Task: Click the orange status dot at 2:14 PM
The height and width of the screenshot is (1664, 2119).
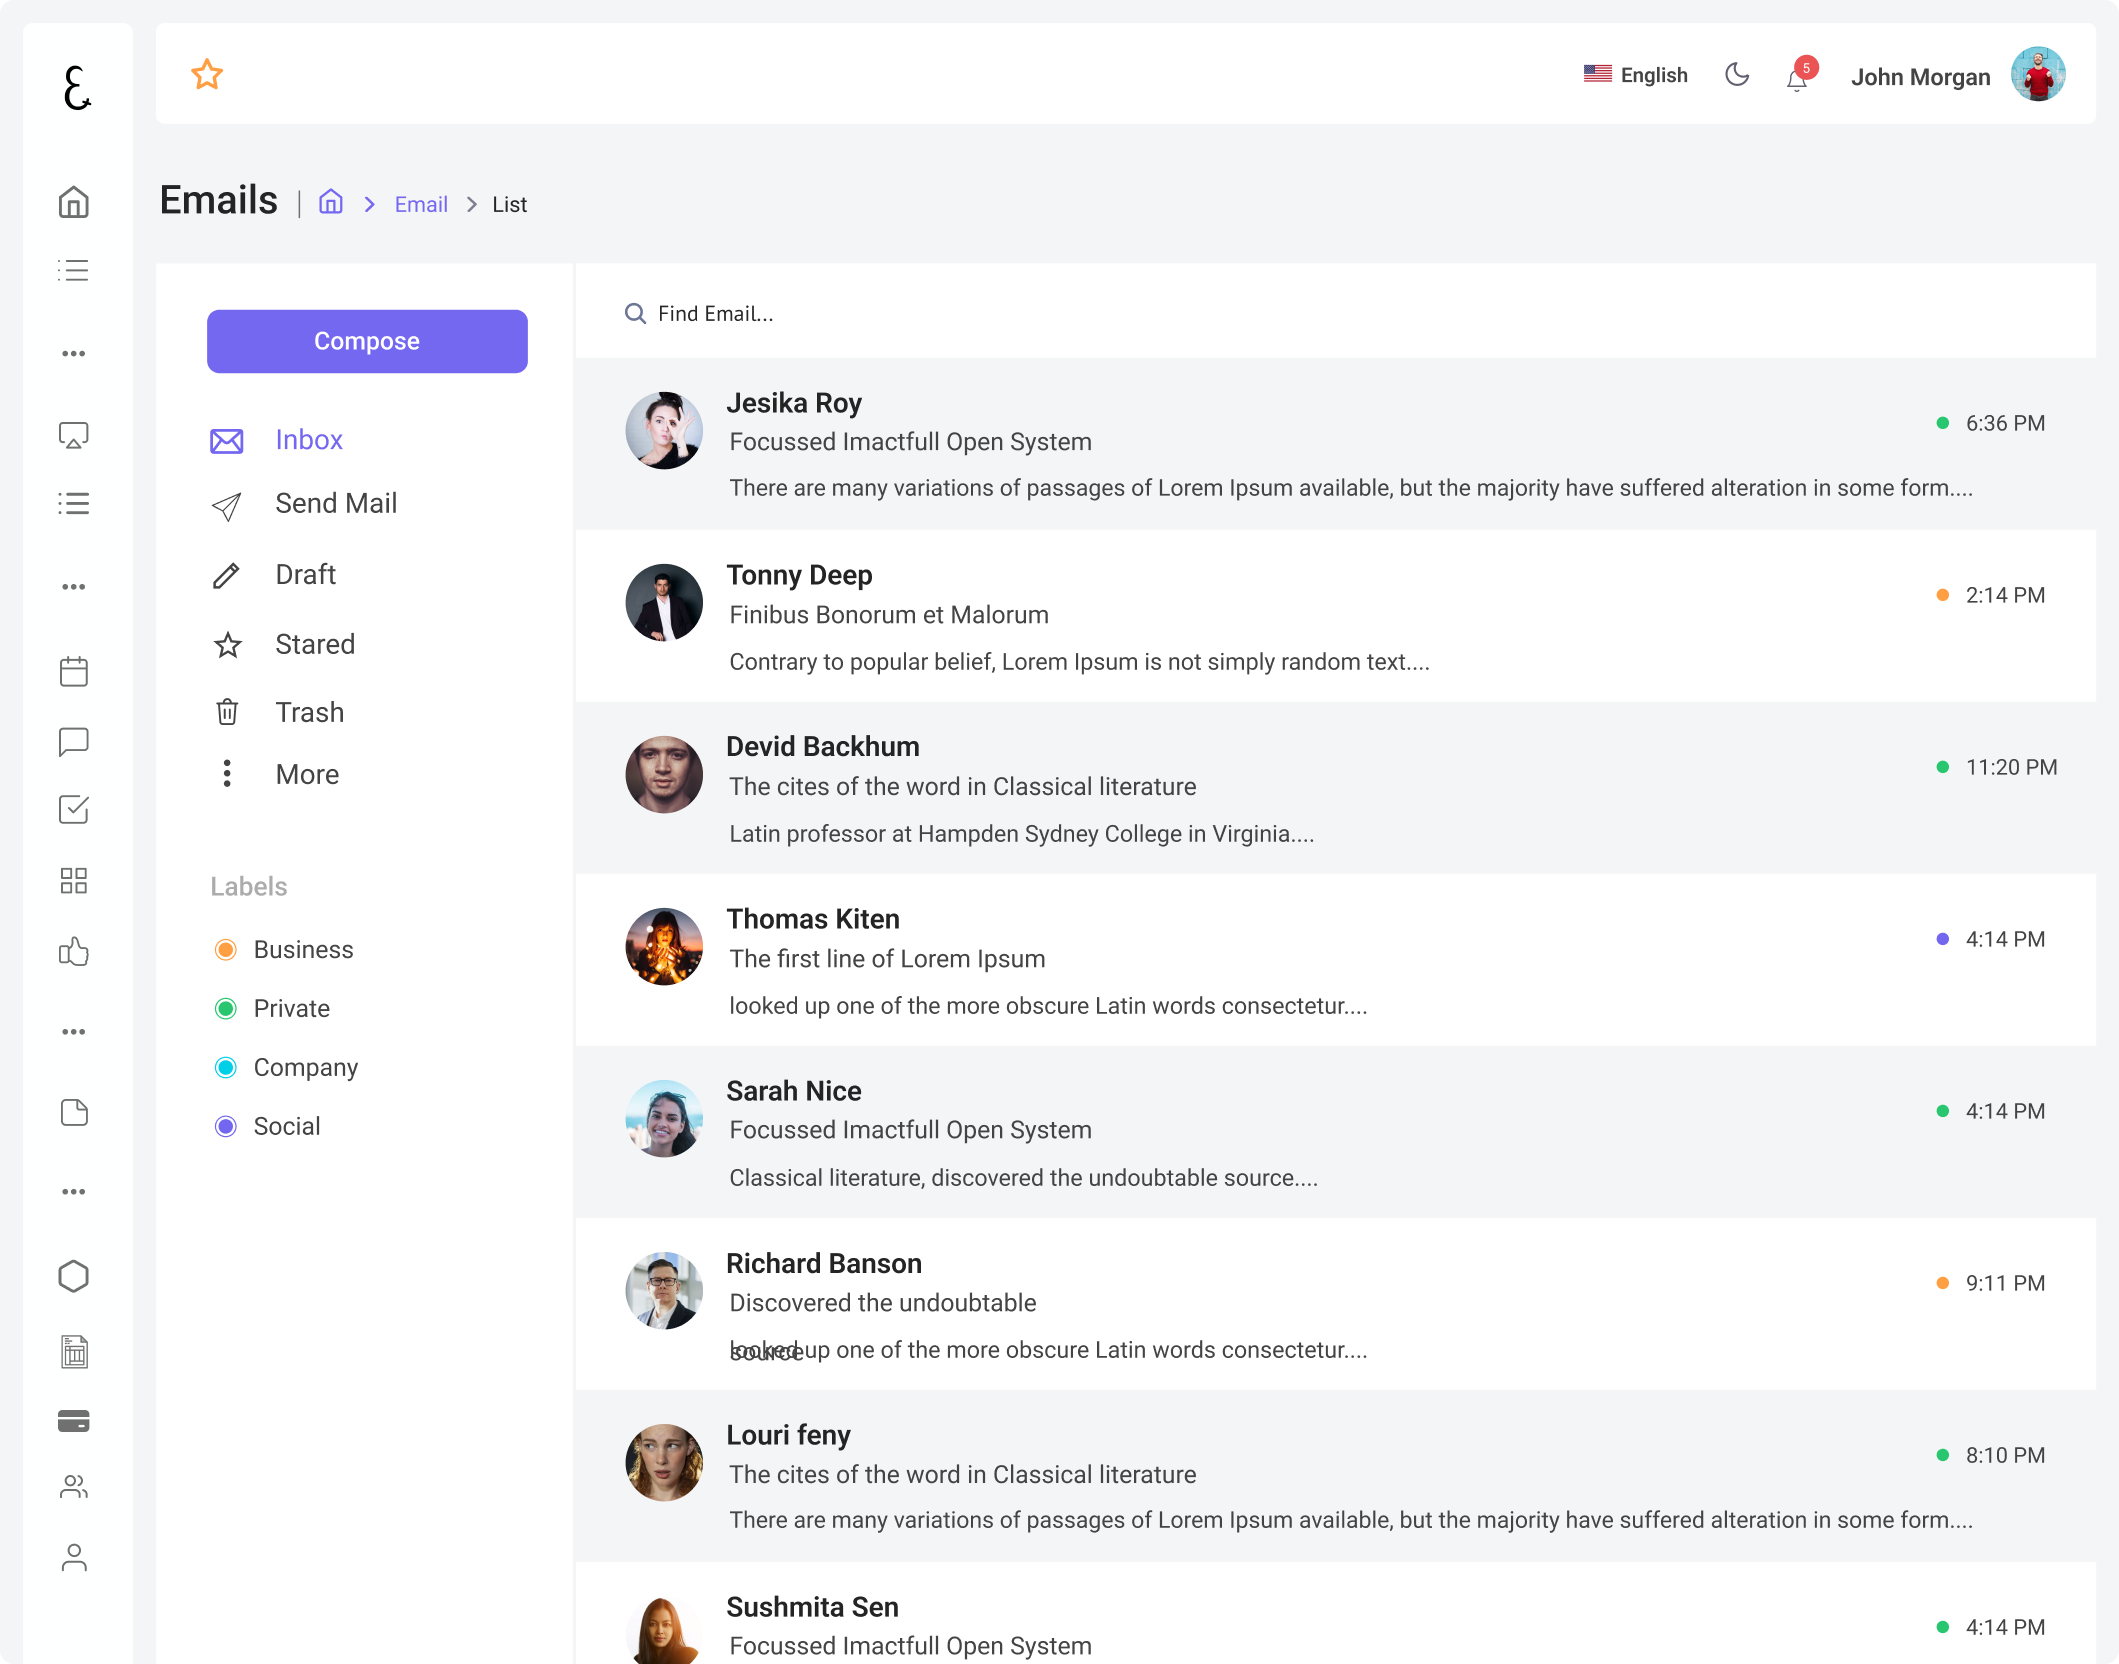Action: click(x=1942, y=595)
